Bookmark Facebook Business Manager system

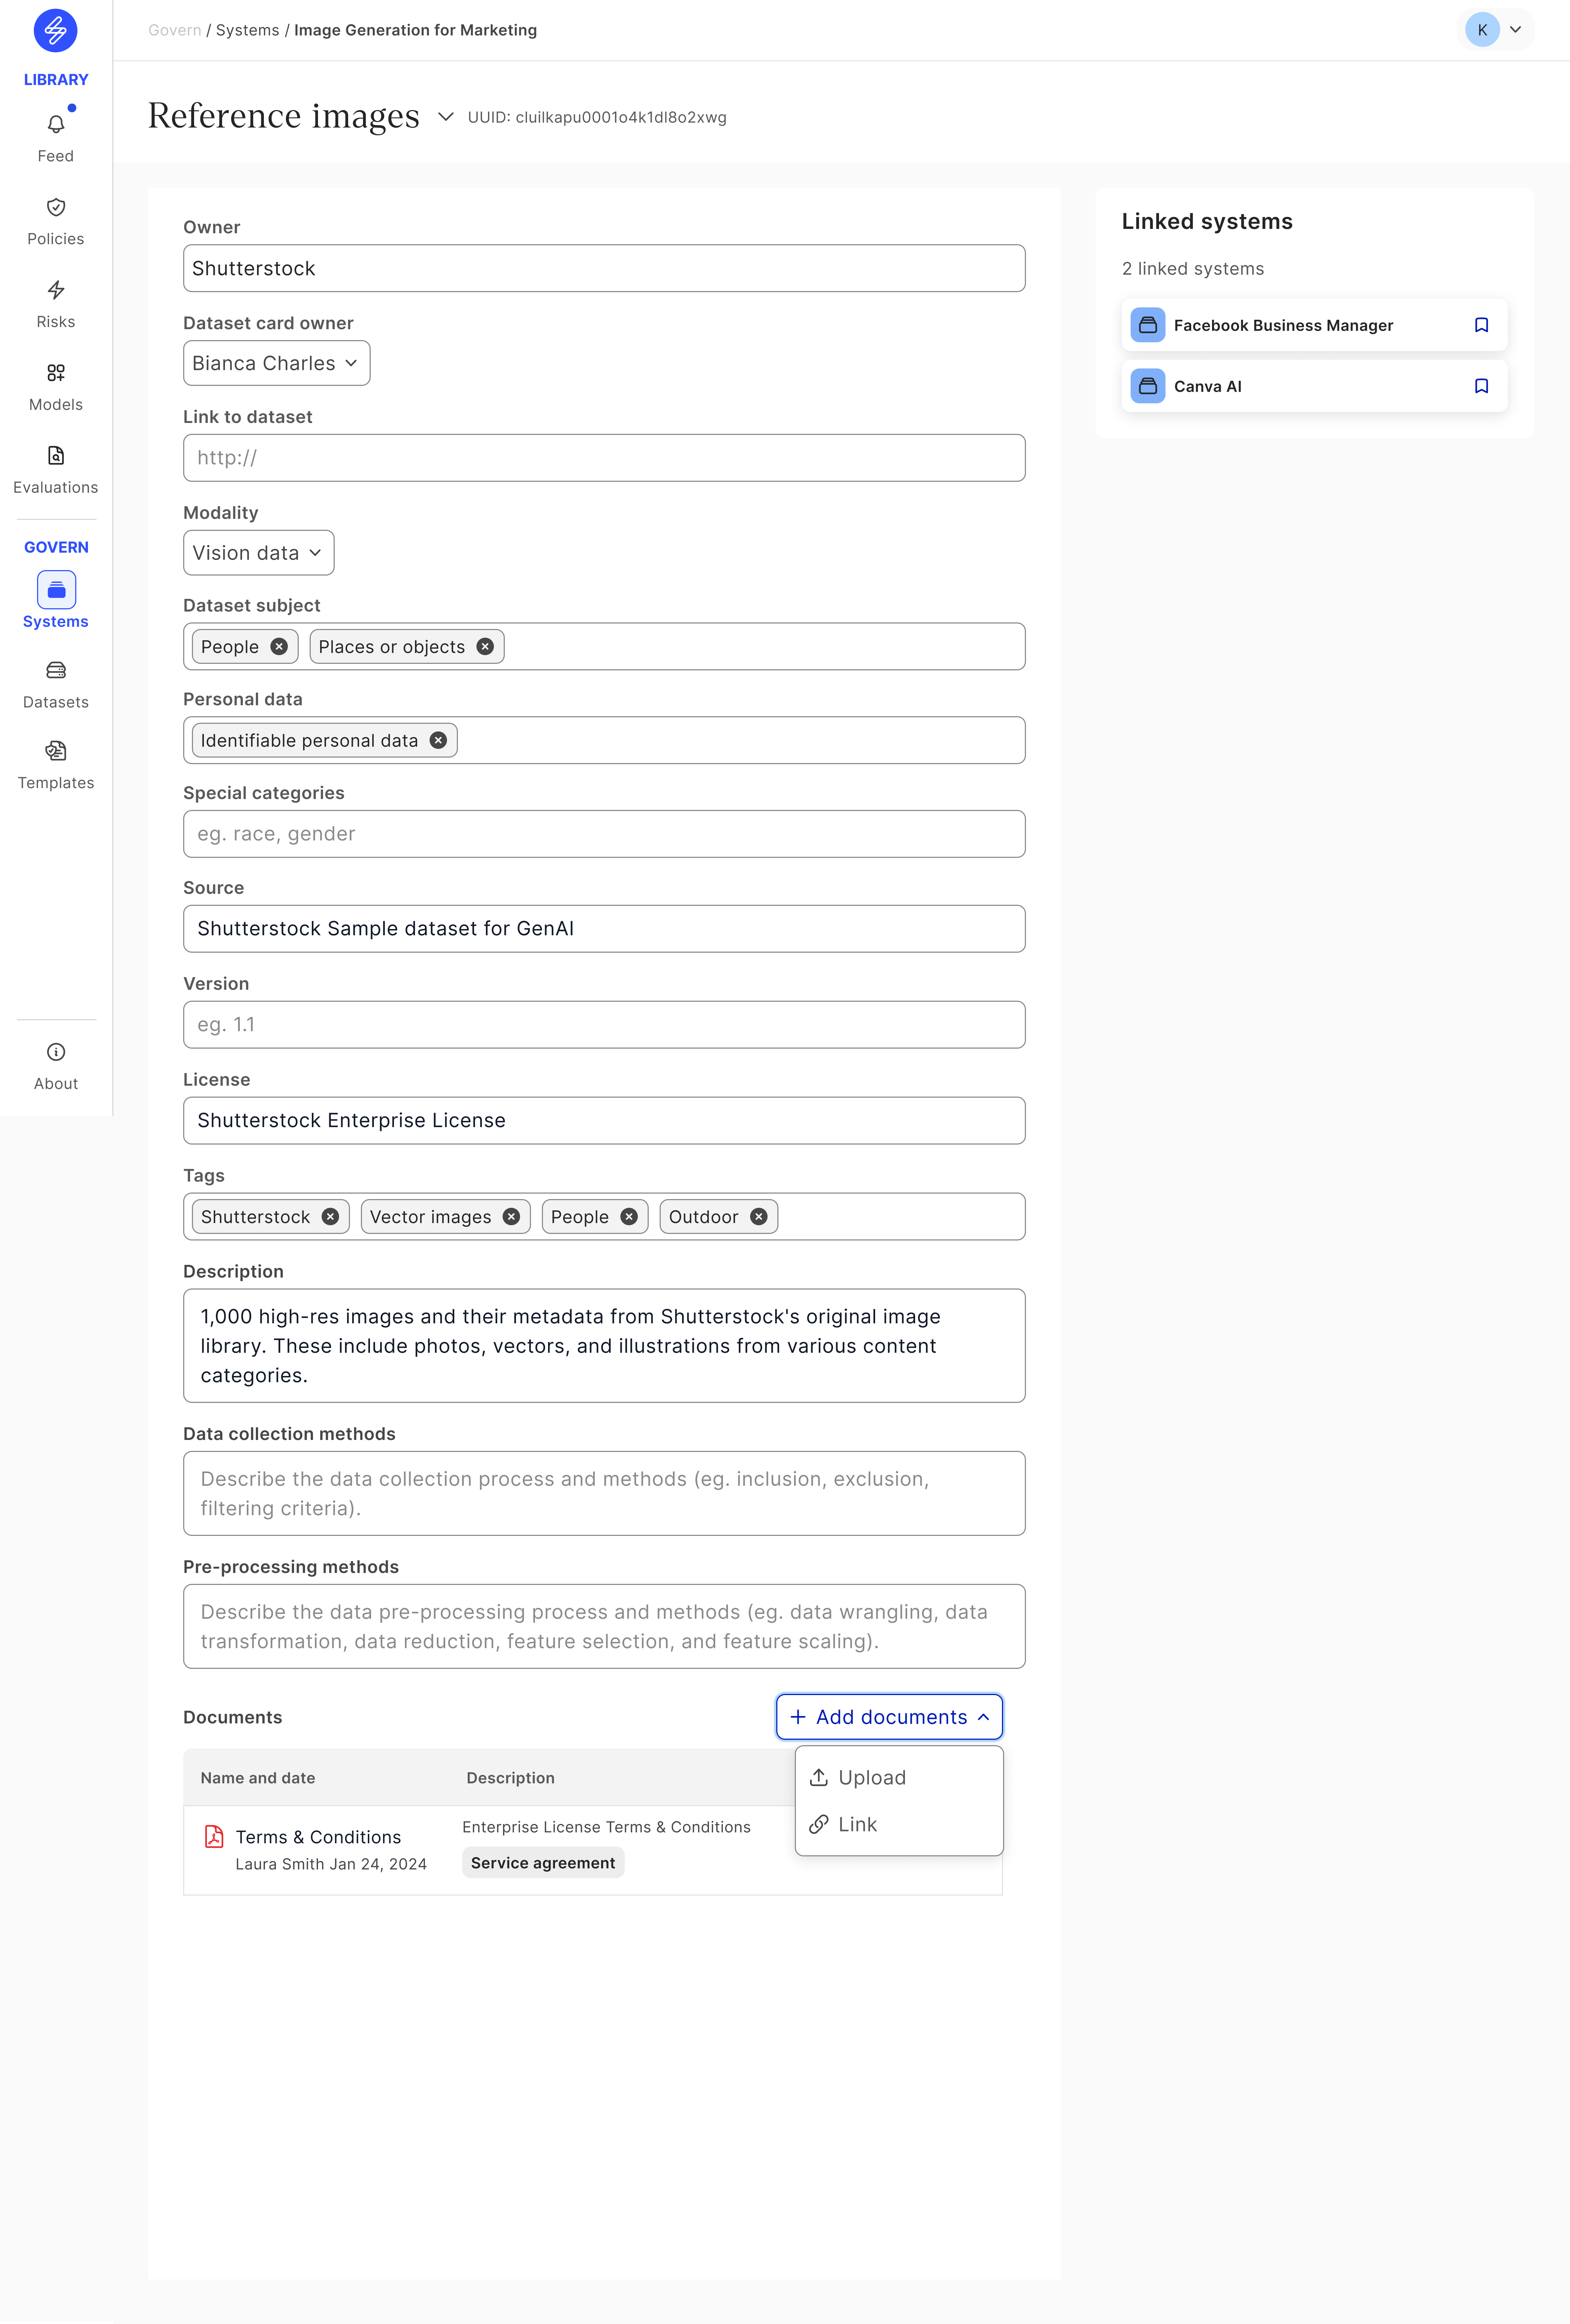click(1482, 325)
